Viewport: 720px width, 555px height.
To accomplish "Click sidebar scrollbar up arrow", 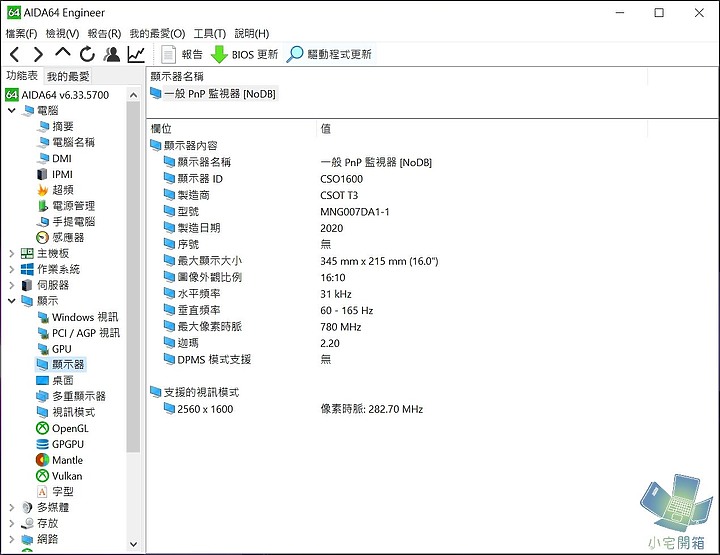I will click(x=133, y=95).
